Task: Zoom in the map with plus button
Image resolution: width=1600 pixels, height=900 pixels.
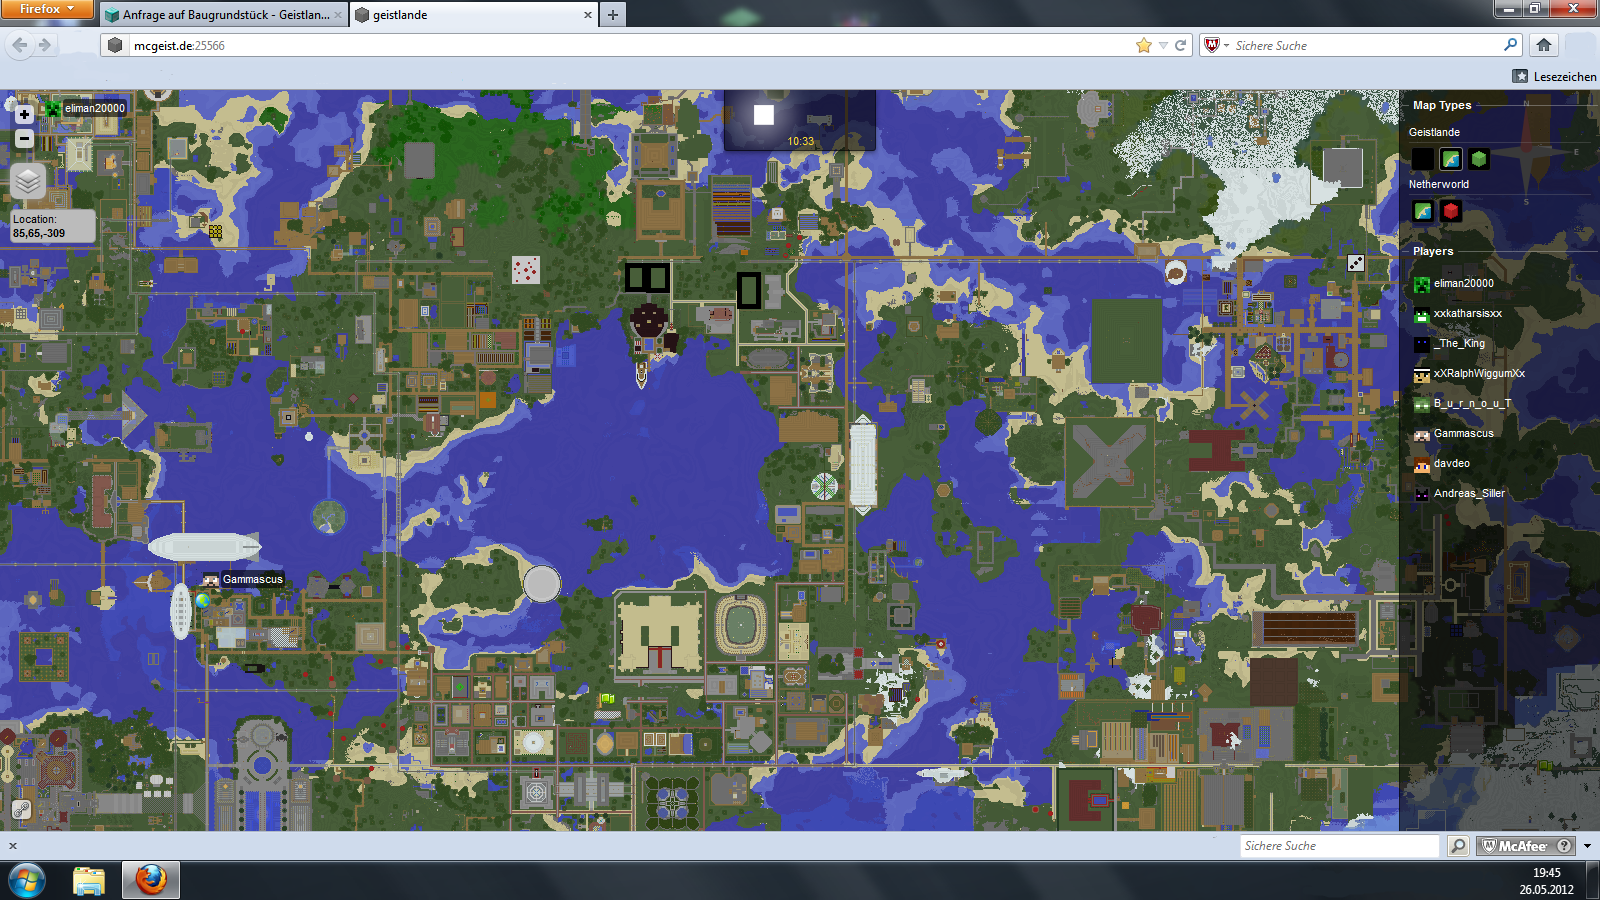Action: pos(25,115)
